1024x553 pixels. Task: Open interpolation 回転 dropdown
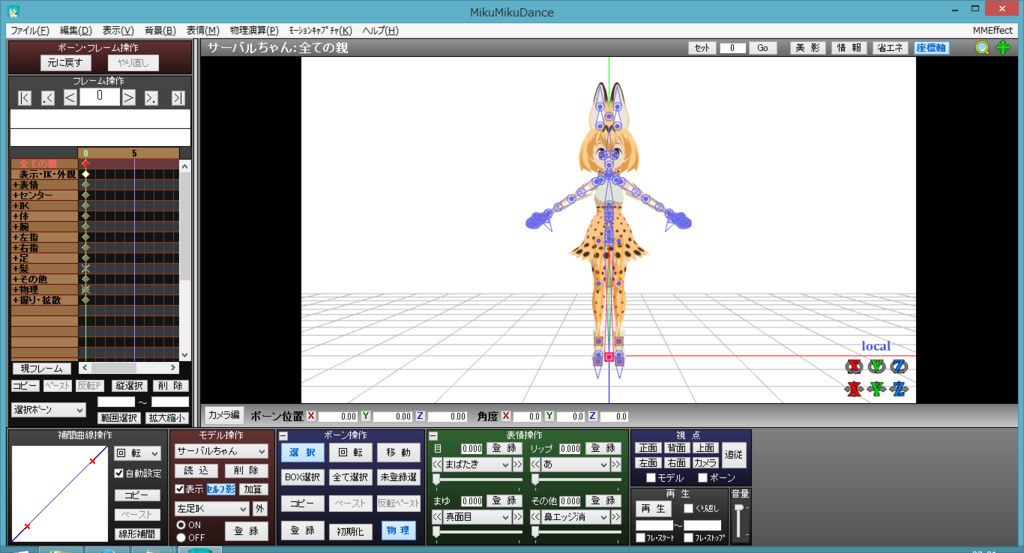click(138, 453)
